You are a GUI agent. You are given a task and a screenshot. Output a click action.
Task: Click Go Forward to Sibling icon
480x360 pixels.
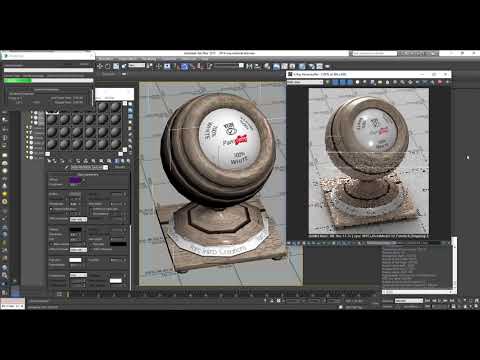pos(128,161)
